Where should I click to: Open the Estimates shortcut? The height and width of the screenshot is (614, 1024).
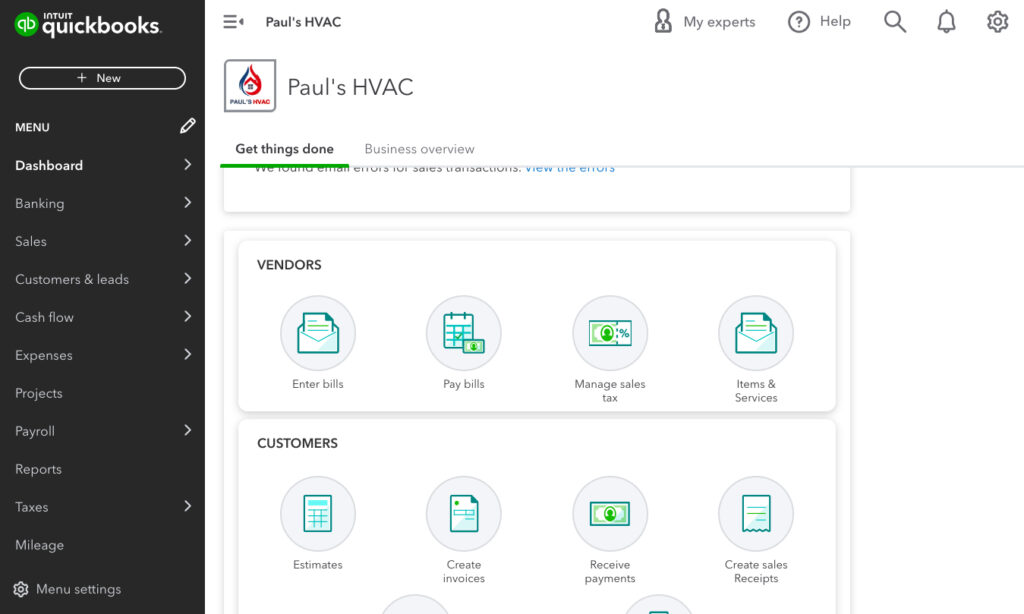[317, 513]
